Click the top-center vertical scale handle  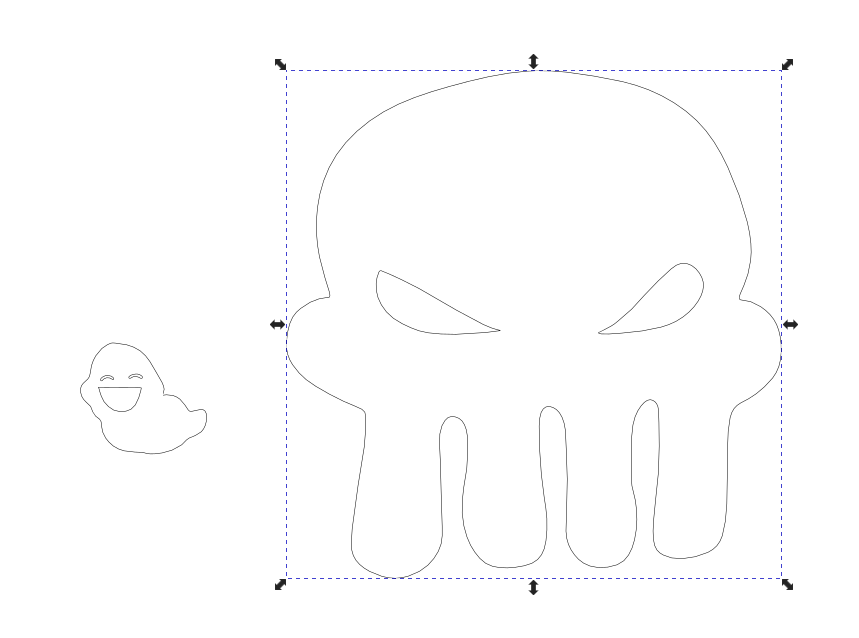(x=533, y=62)
